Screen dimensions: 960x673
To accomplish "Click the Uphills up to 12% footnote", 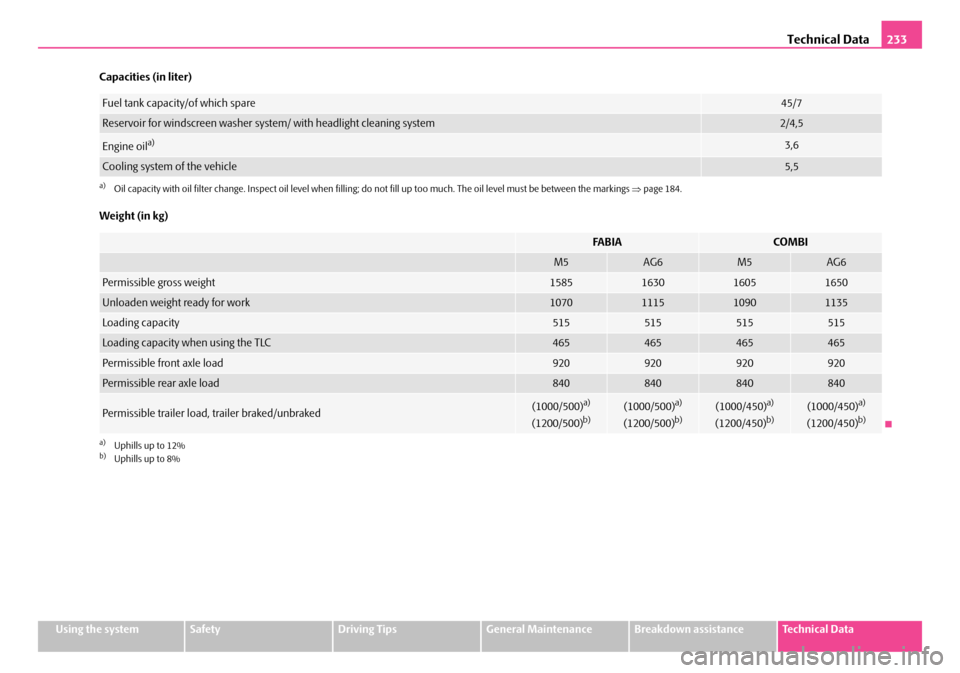I will [148, 444].
